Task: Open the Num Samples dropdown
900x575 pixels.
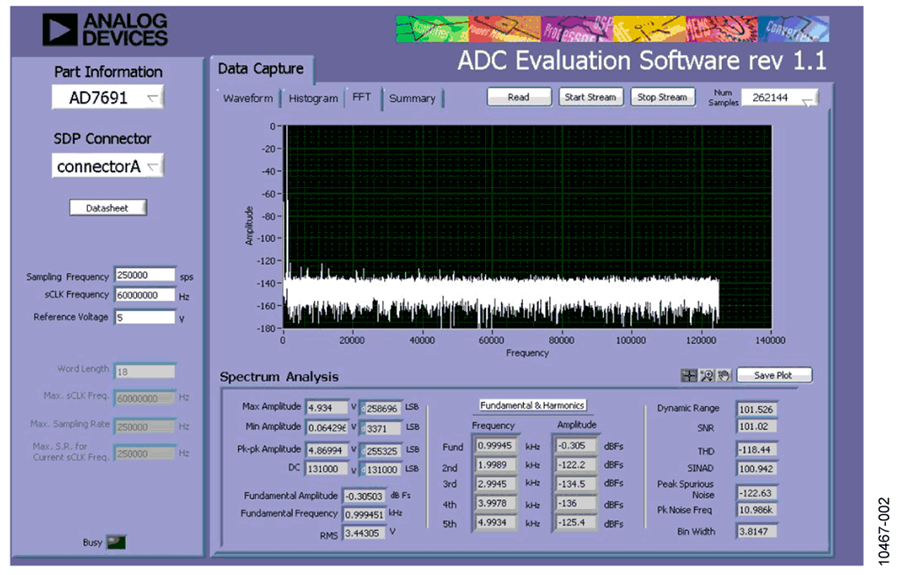Action: (x=780, y=98)
